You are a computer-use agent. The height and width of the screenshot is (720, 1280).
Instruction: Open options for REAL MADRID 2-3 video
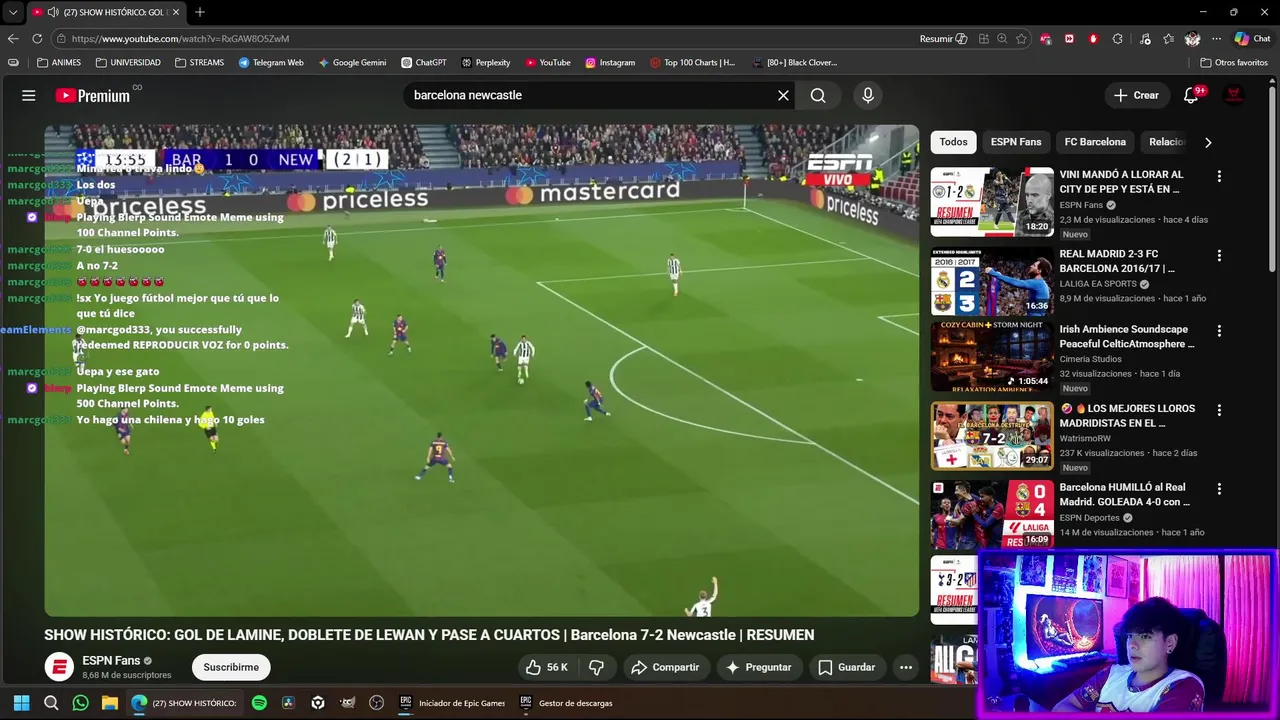(x=1219, y=256)
